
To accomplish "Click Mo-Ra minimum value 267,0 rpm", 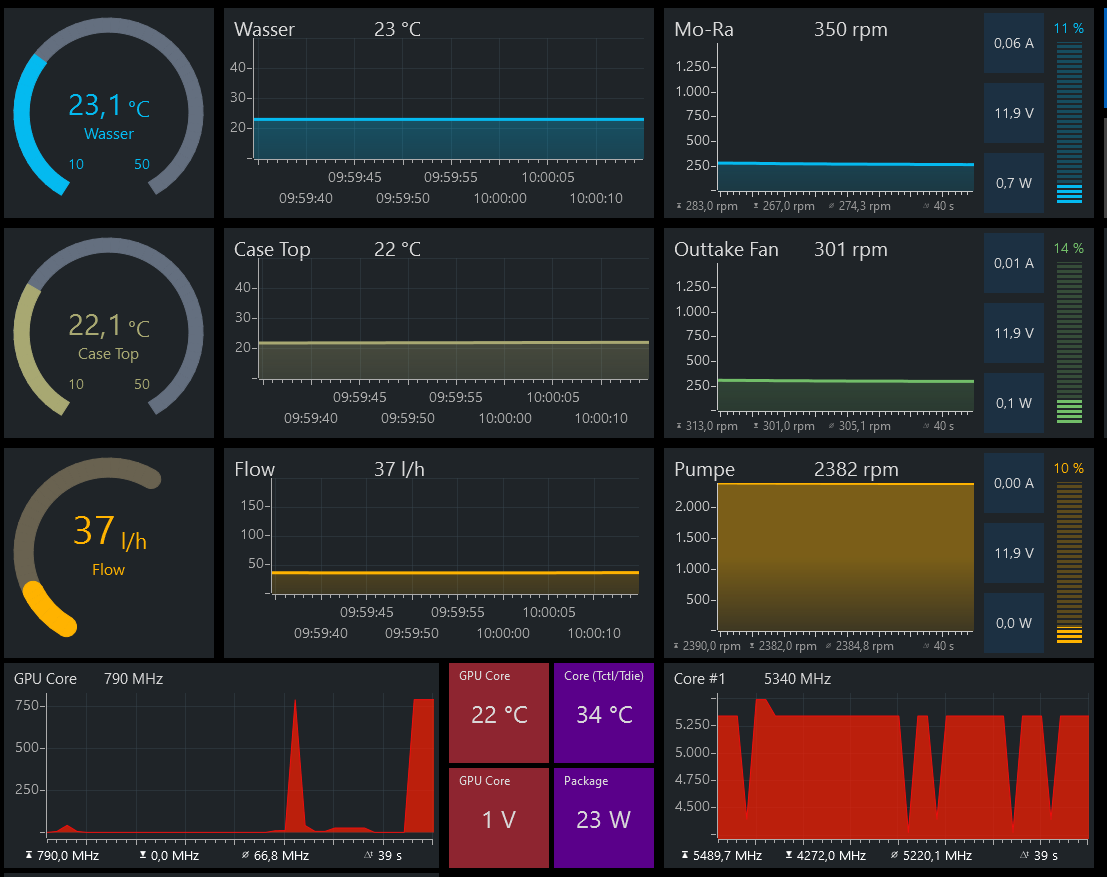I will point(784,206).
